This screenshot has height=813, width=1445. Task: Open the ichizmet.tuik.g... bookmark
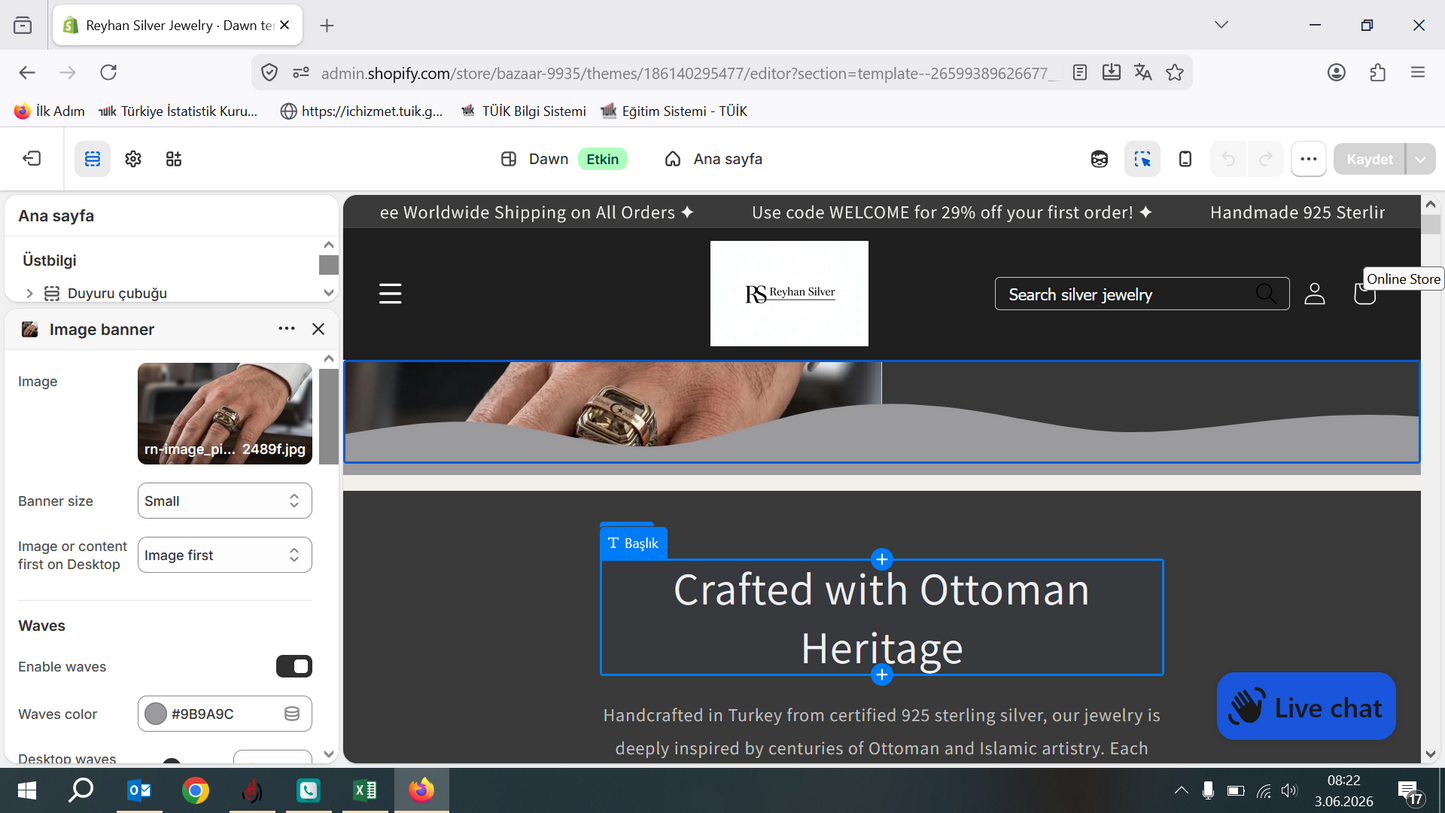362,111
